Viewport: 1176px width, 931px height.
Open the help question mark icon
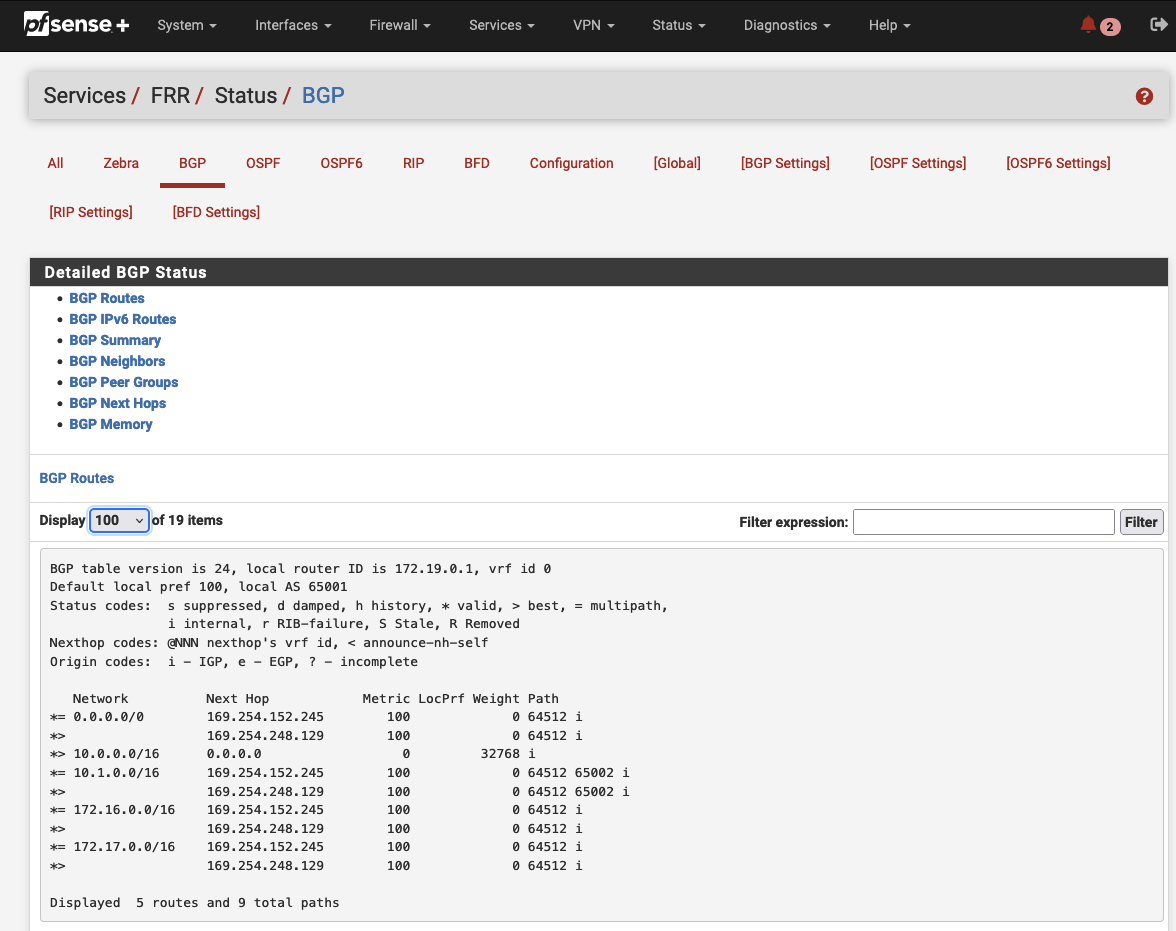1144,96
